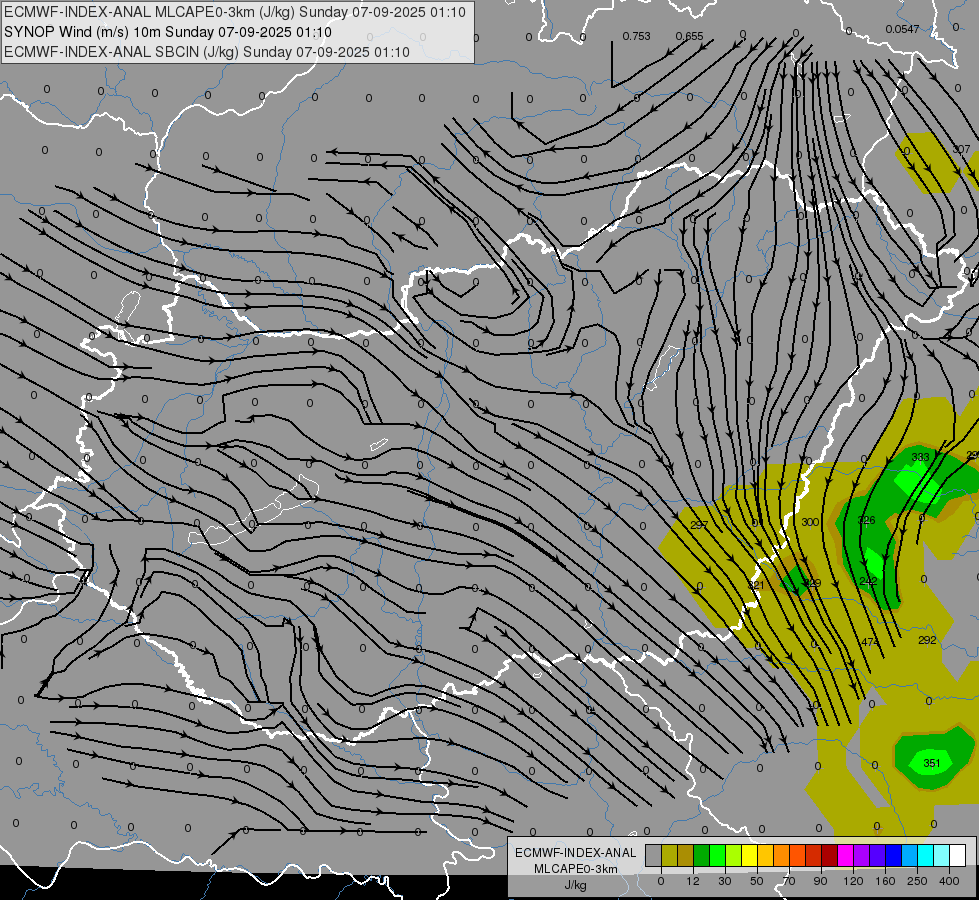Click the legend scale label 70

[789, 881]
